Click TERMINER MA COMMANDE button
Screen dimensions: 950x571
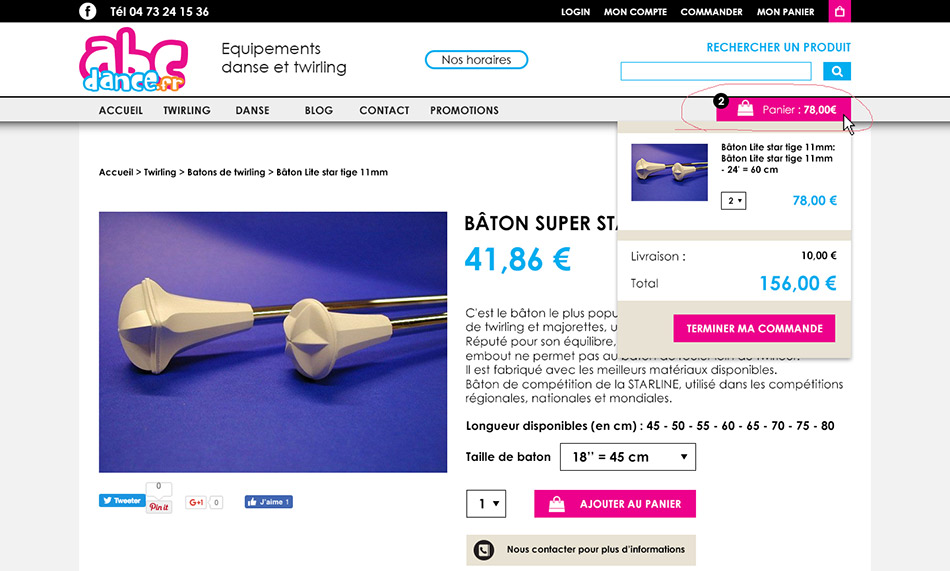pos(754,328)
